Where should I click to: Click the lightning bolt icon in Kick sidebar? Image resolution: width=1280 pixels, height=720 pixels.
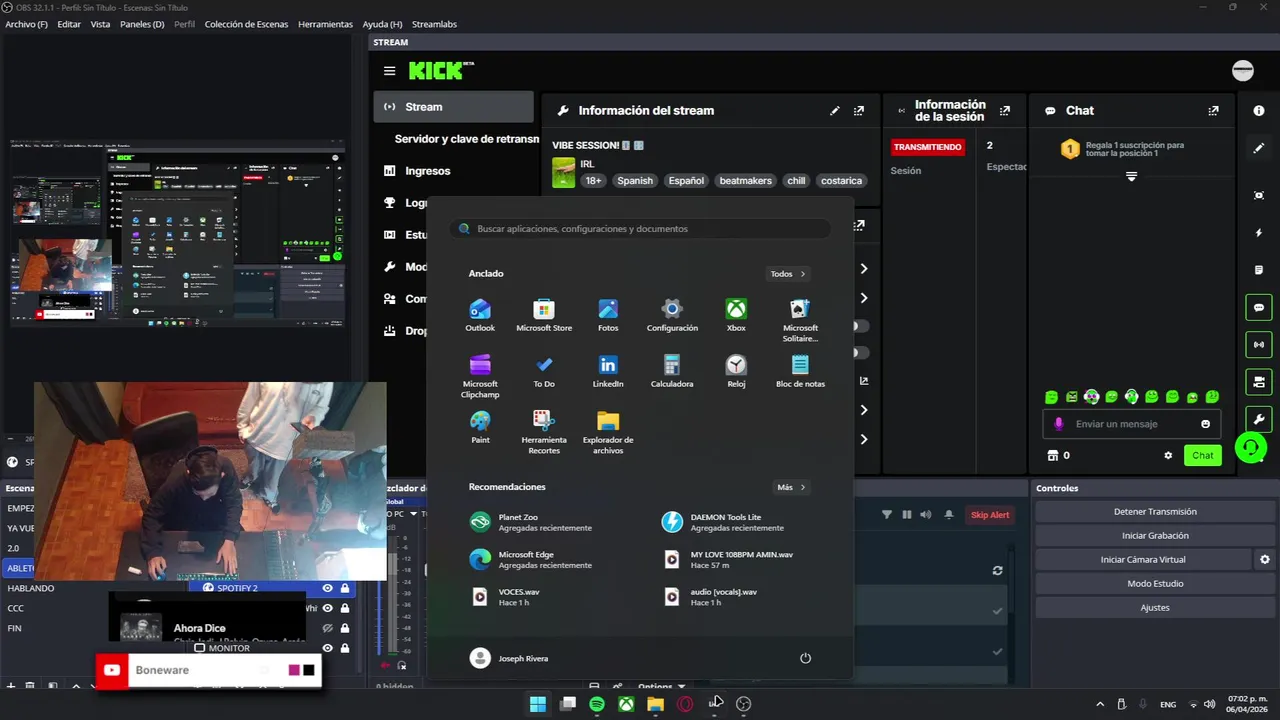[x=1259, y=233]
